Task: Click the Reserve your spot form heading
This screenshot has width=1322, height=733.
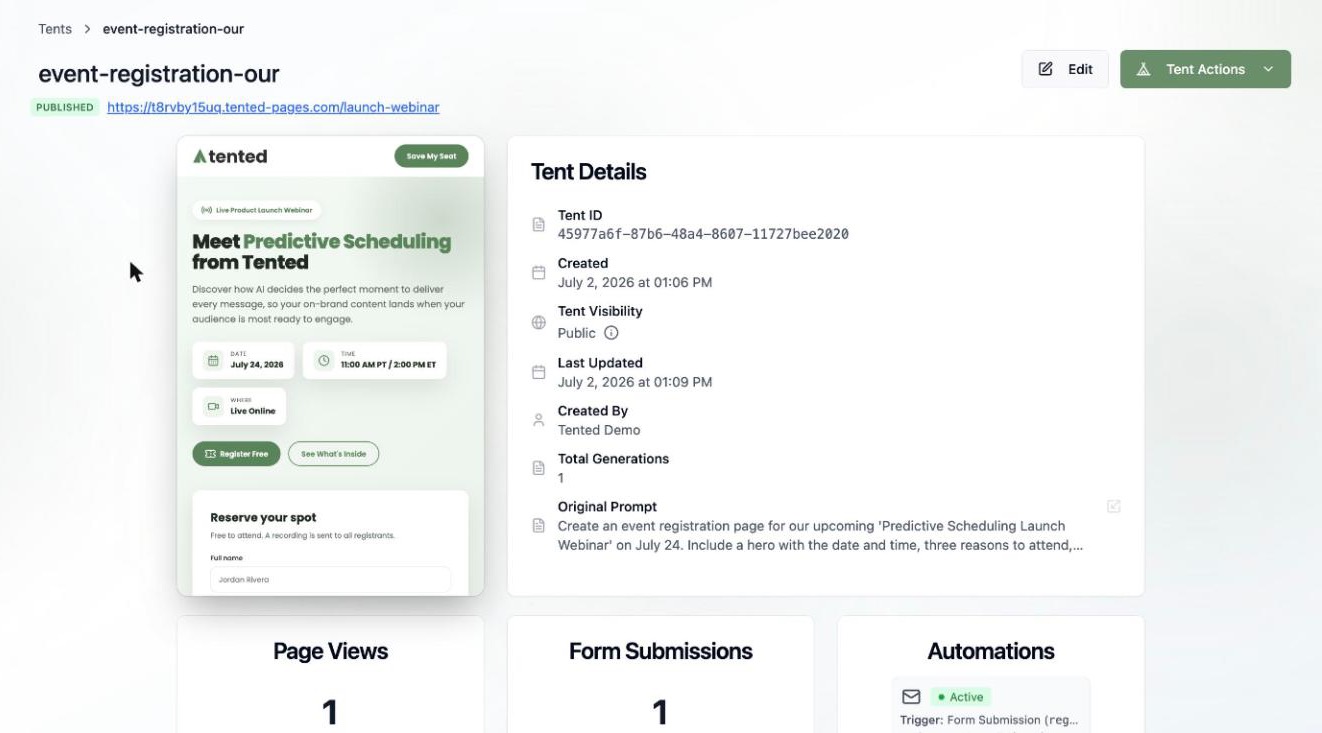Action: click(x=263, y=517)
